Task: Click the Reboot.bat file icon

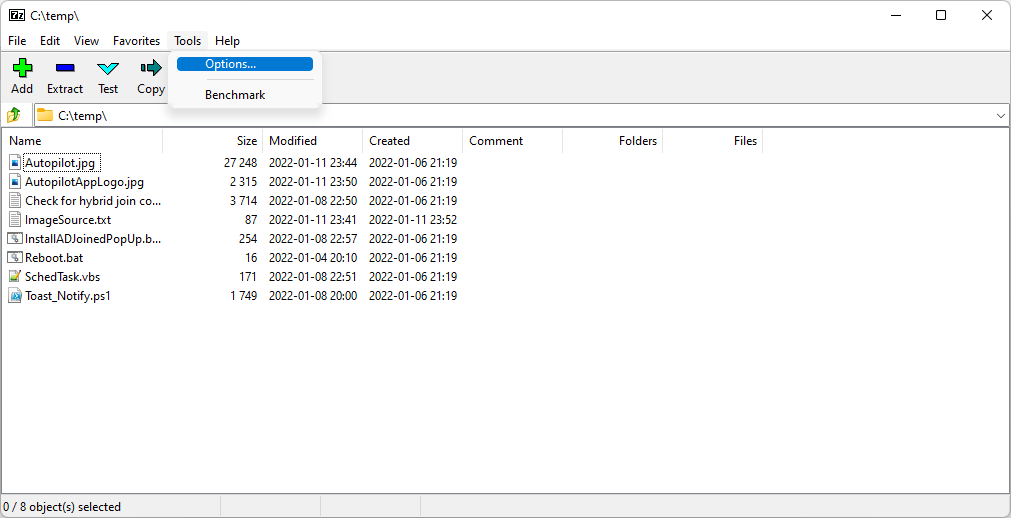Action: pos(16,258)
